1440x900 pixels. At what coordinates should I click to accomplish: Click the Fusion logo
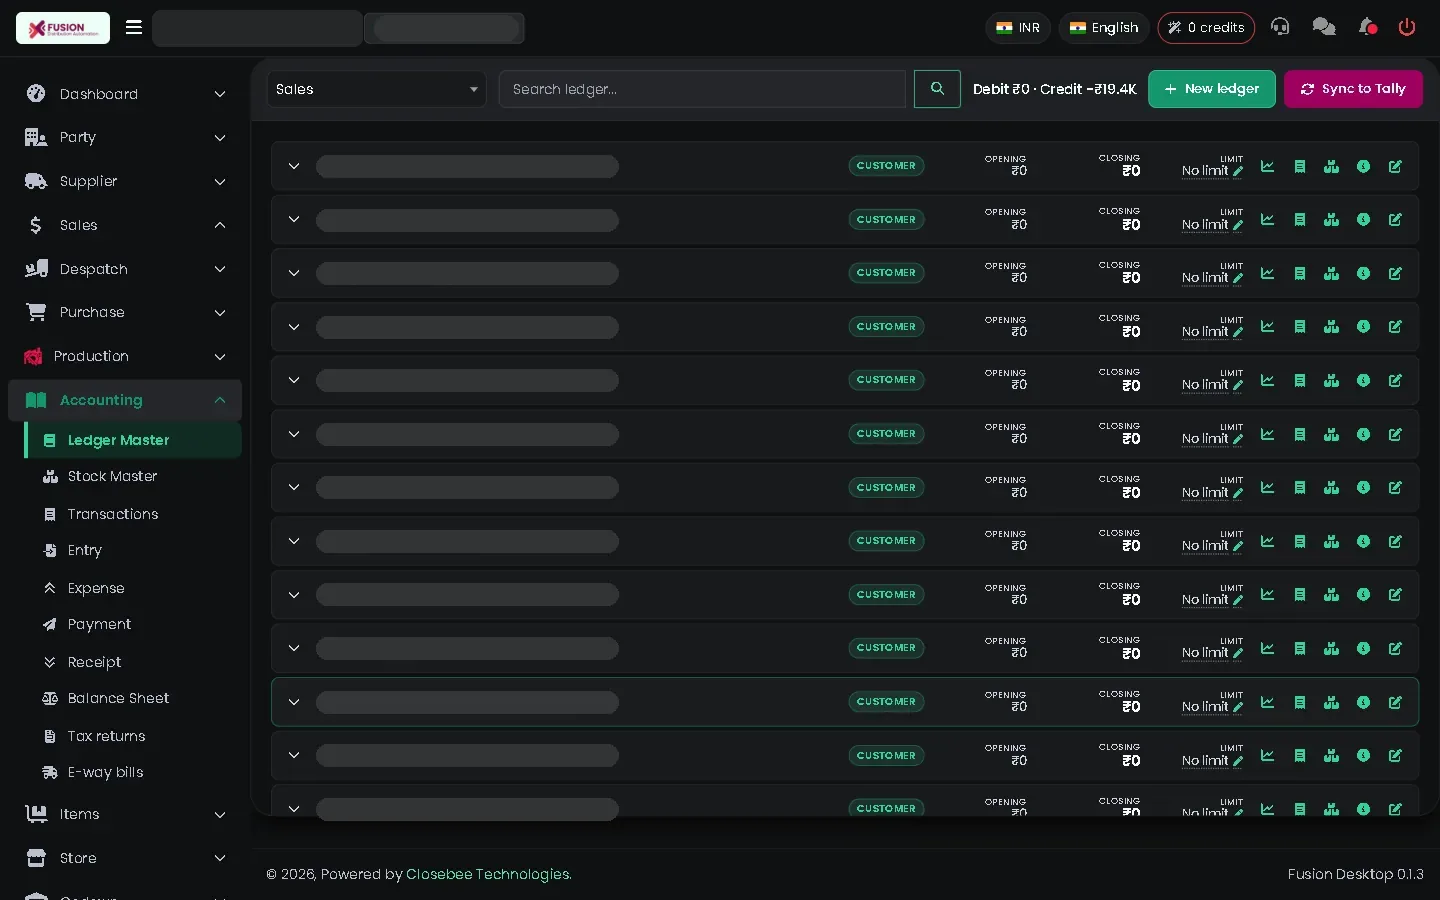pyautogui.click(x=63, y=28)
